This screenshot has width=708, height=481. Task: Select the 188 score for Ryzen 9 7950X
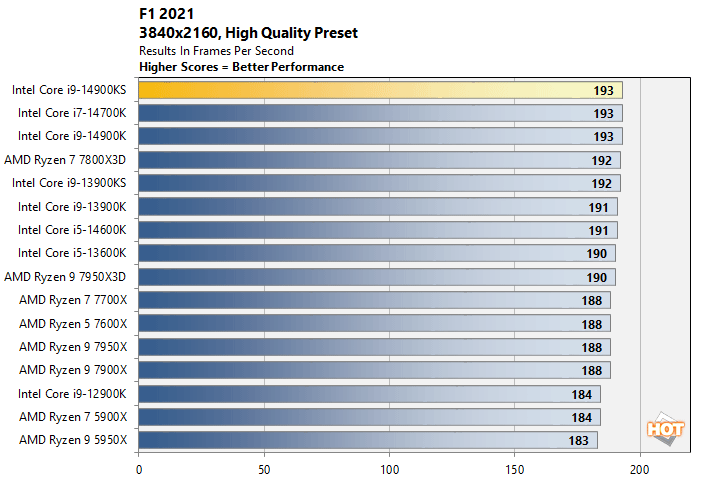pos(592,348)
